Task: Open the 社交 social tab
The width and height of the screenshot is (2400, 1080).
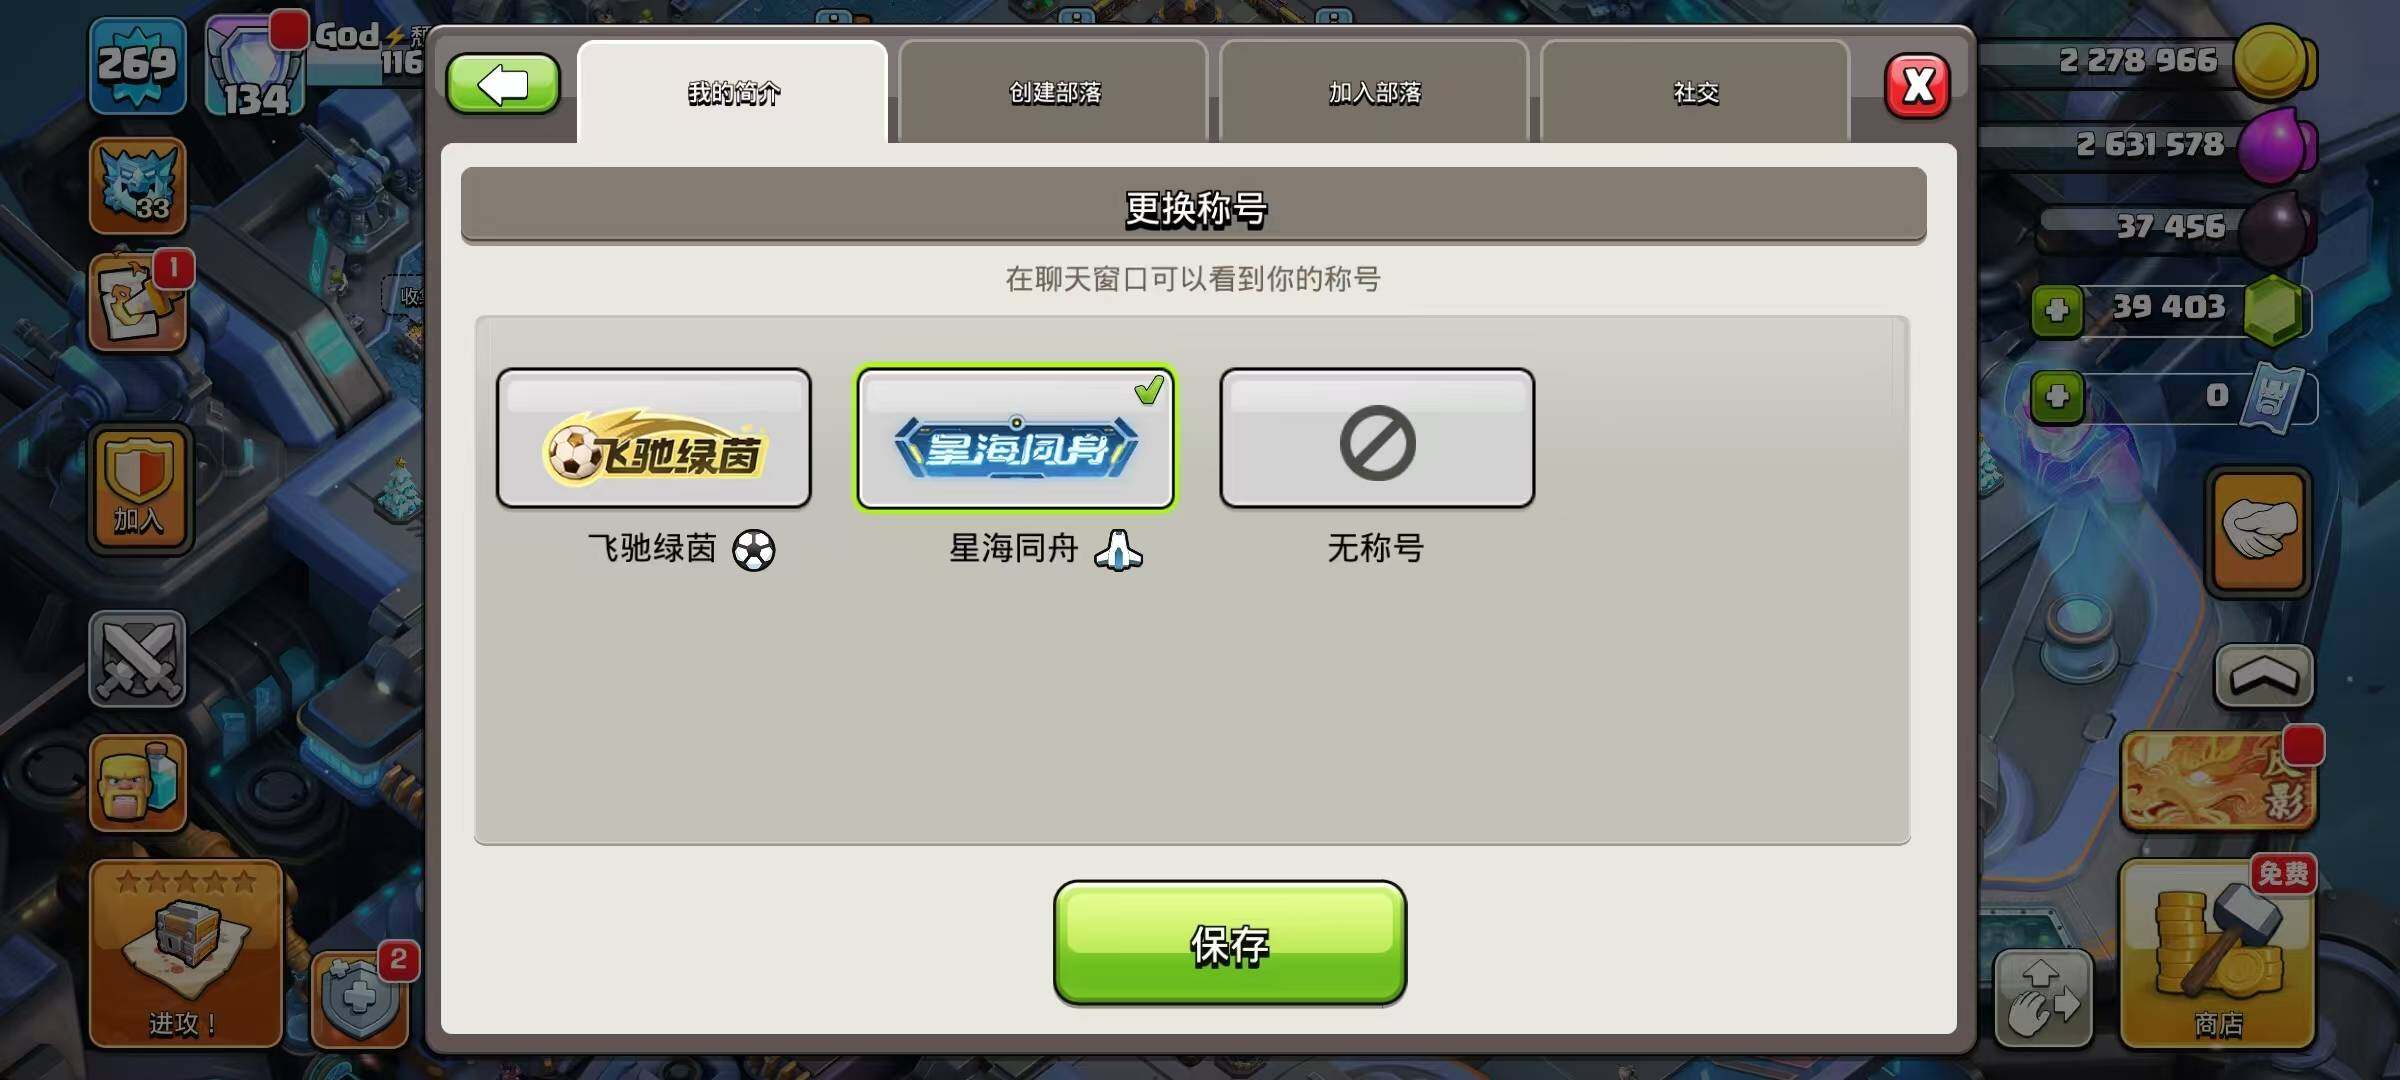Action: coord(1695,92)
